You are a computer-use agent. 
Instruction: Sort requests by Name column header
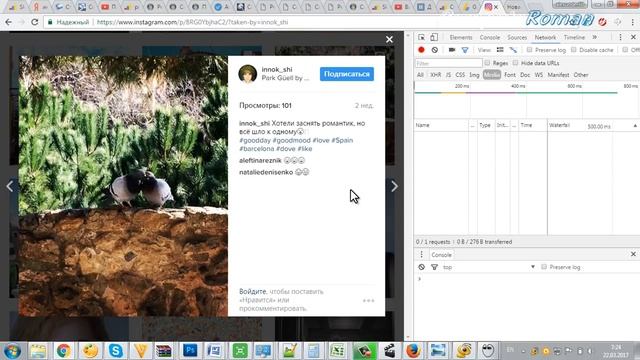pyautogui.click(x=442, y=125)
